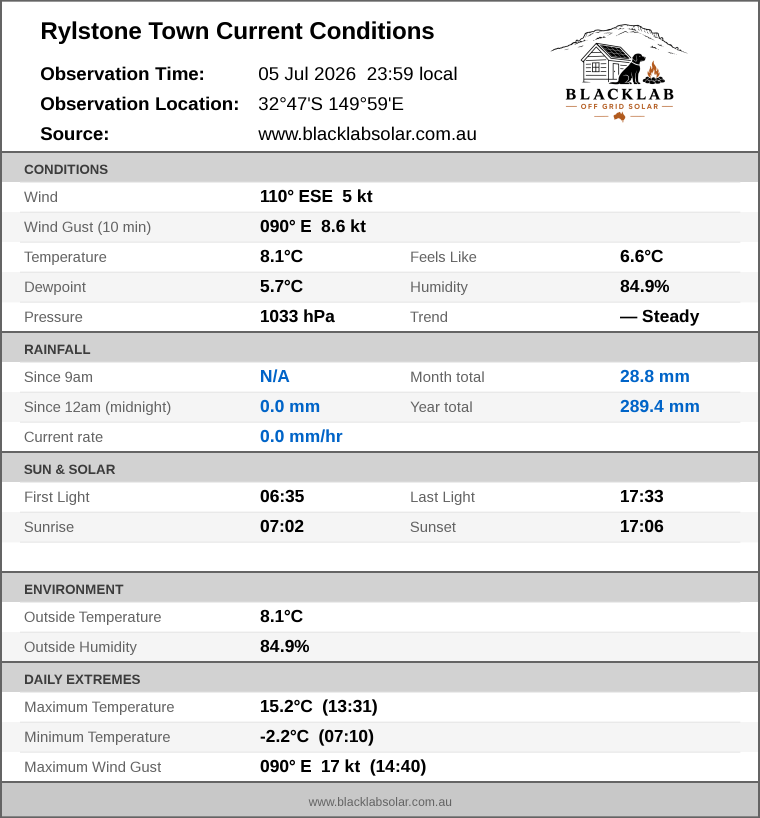Select the Pressure value 1033 hPa
This screenshot has width=760, height=818.
point(297,317)
